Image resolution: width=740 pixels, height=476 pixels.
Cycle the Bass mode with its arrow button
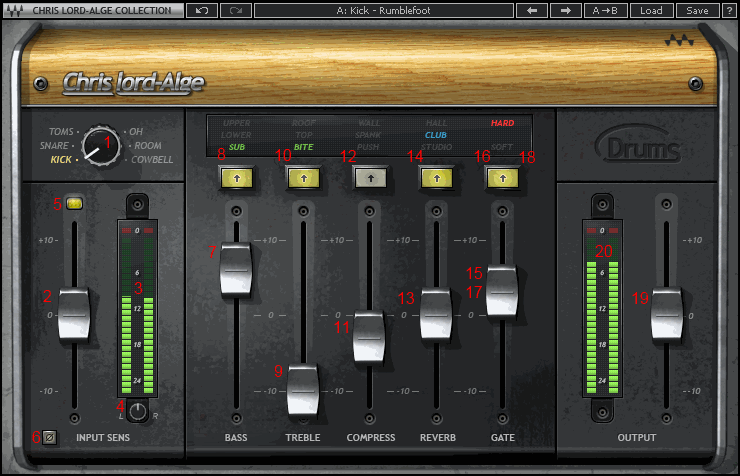(x=236, y=178)
